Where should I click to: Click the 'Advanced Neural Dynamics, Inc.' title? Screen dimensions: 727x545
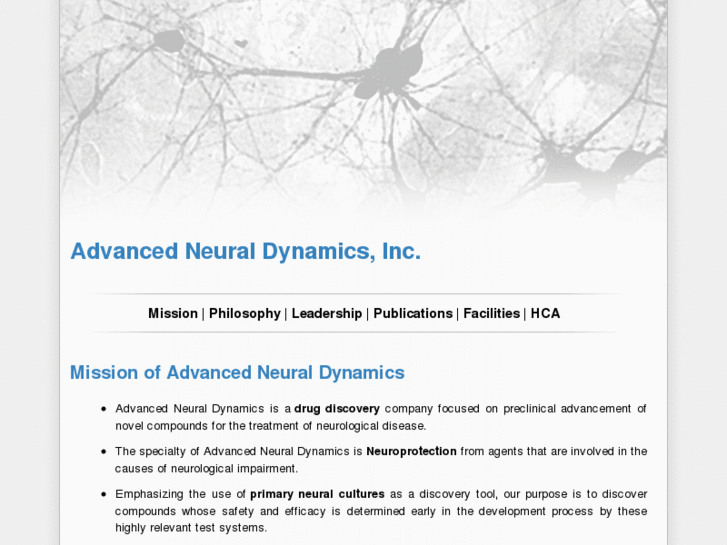(246, 251)
